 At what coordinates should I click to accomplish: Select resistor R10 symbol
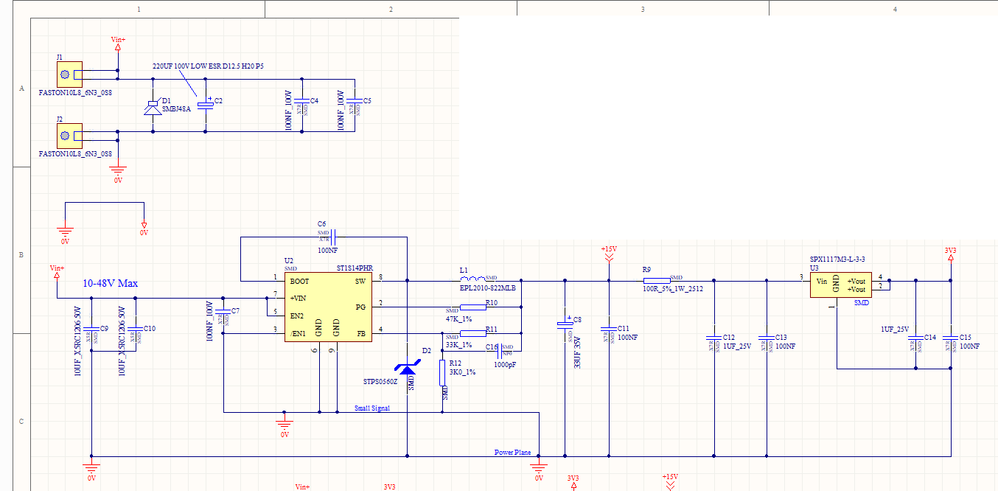coord(474,306)
